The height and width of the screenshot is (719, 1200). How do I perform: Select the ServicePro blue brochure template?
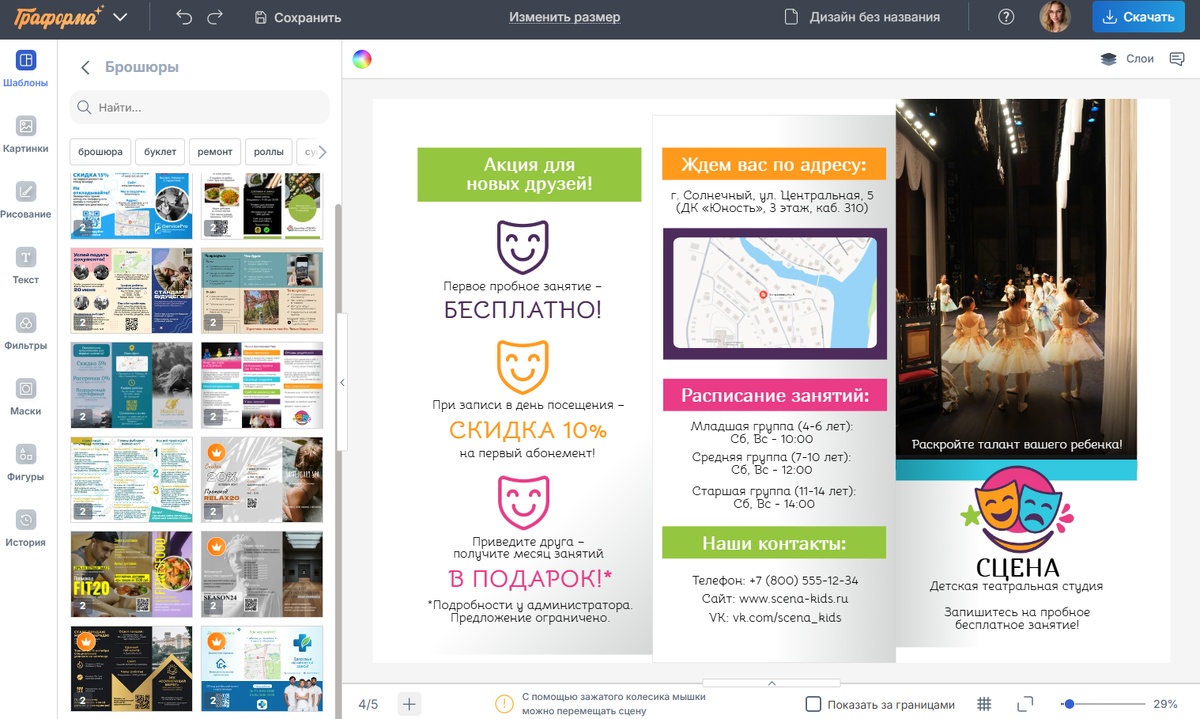point(131,206)
